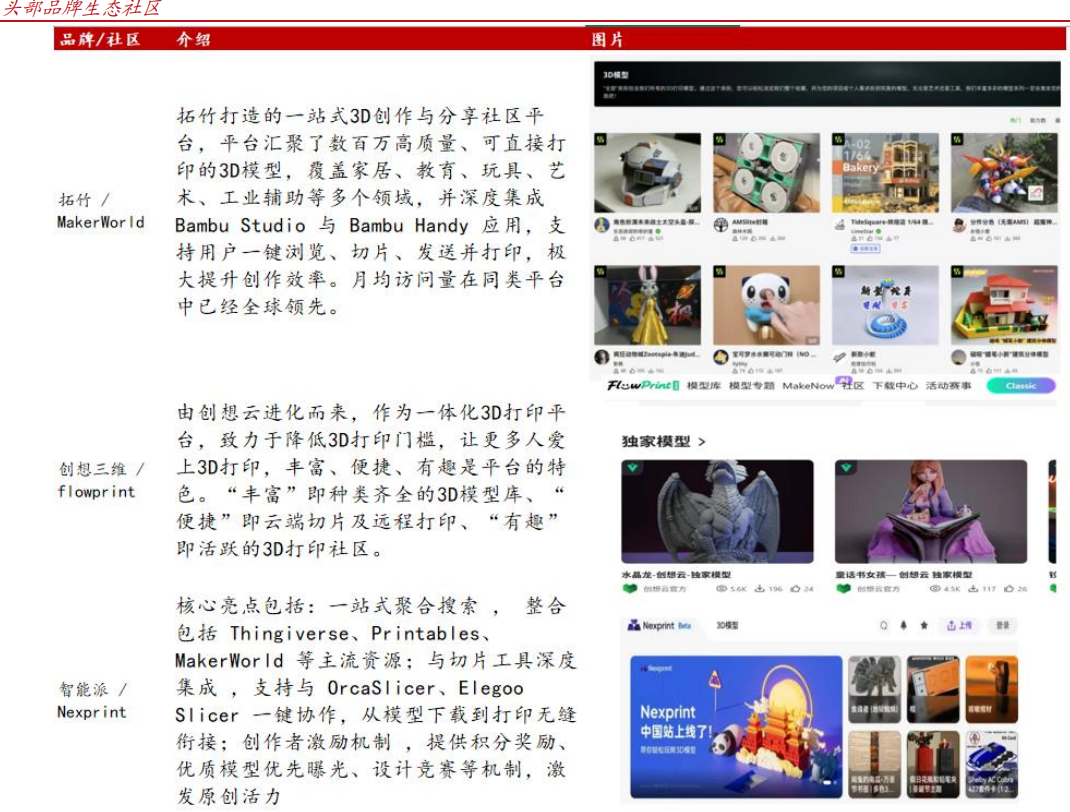Click the download icon under 童话书女孩 model

972,588
